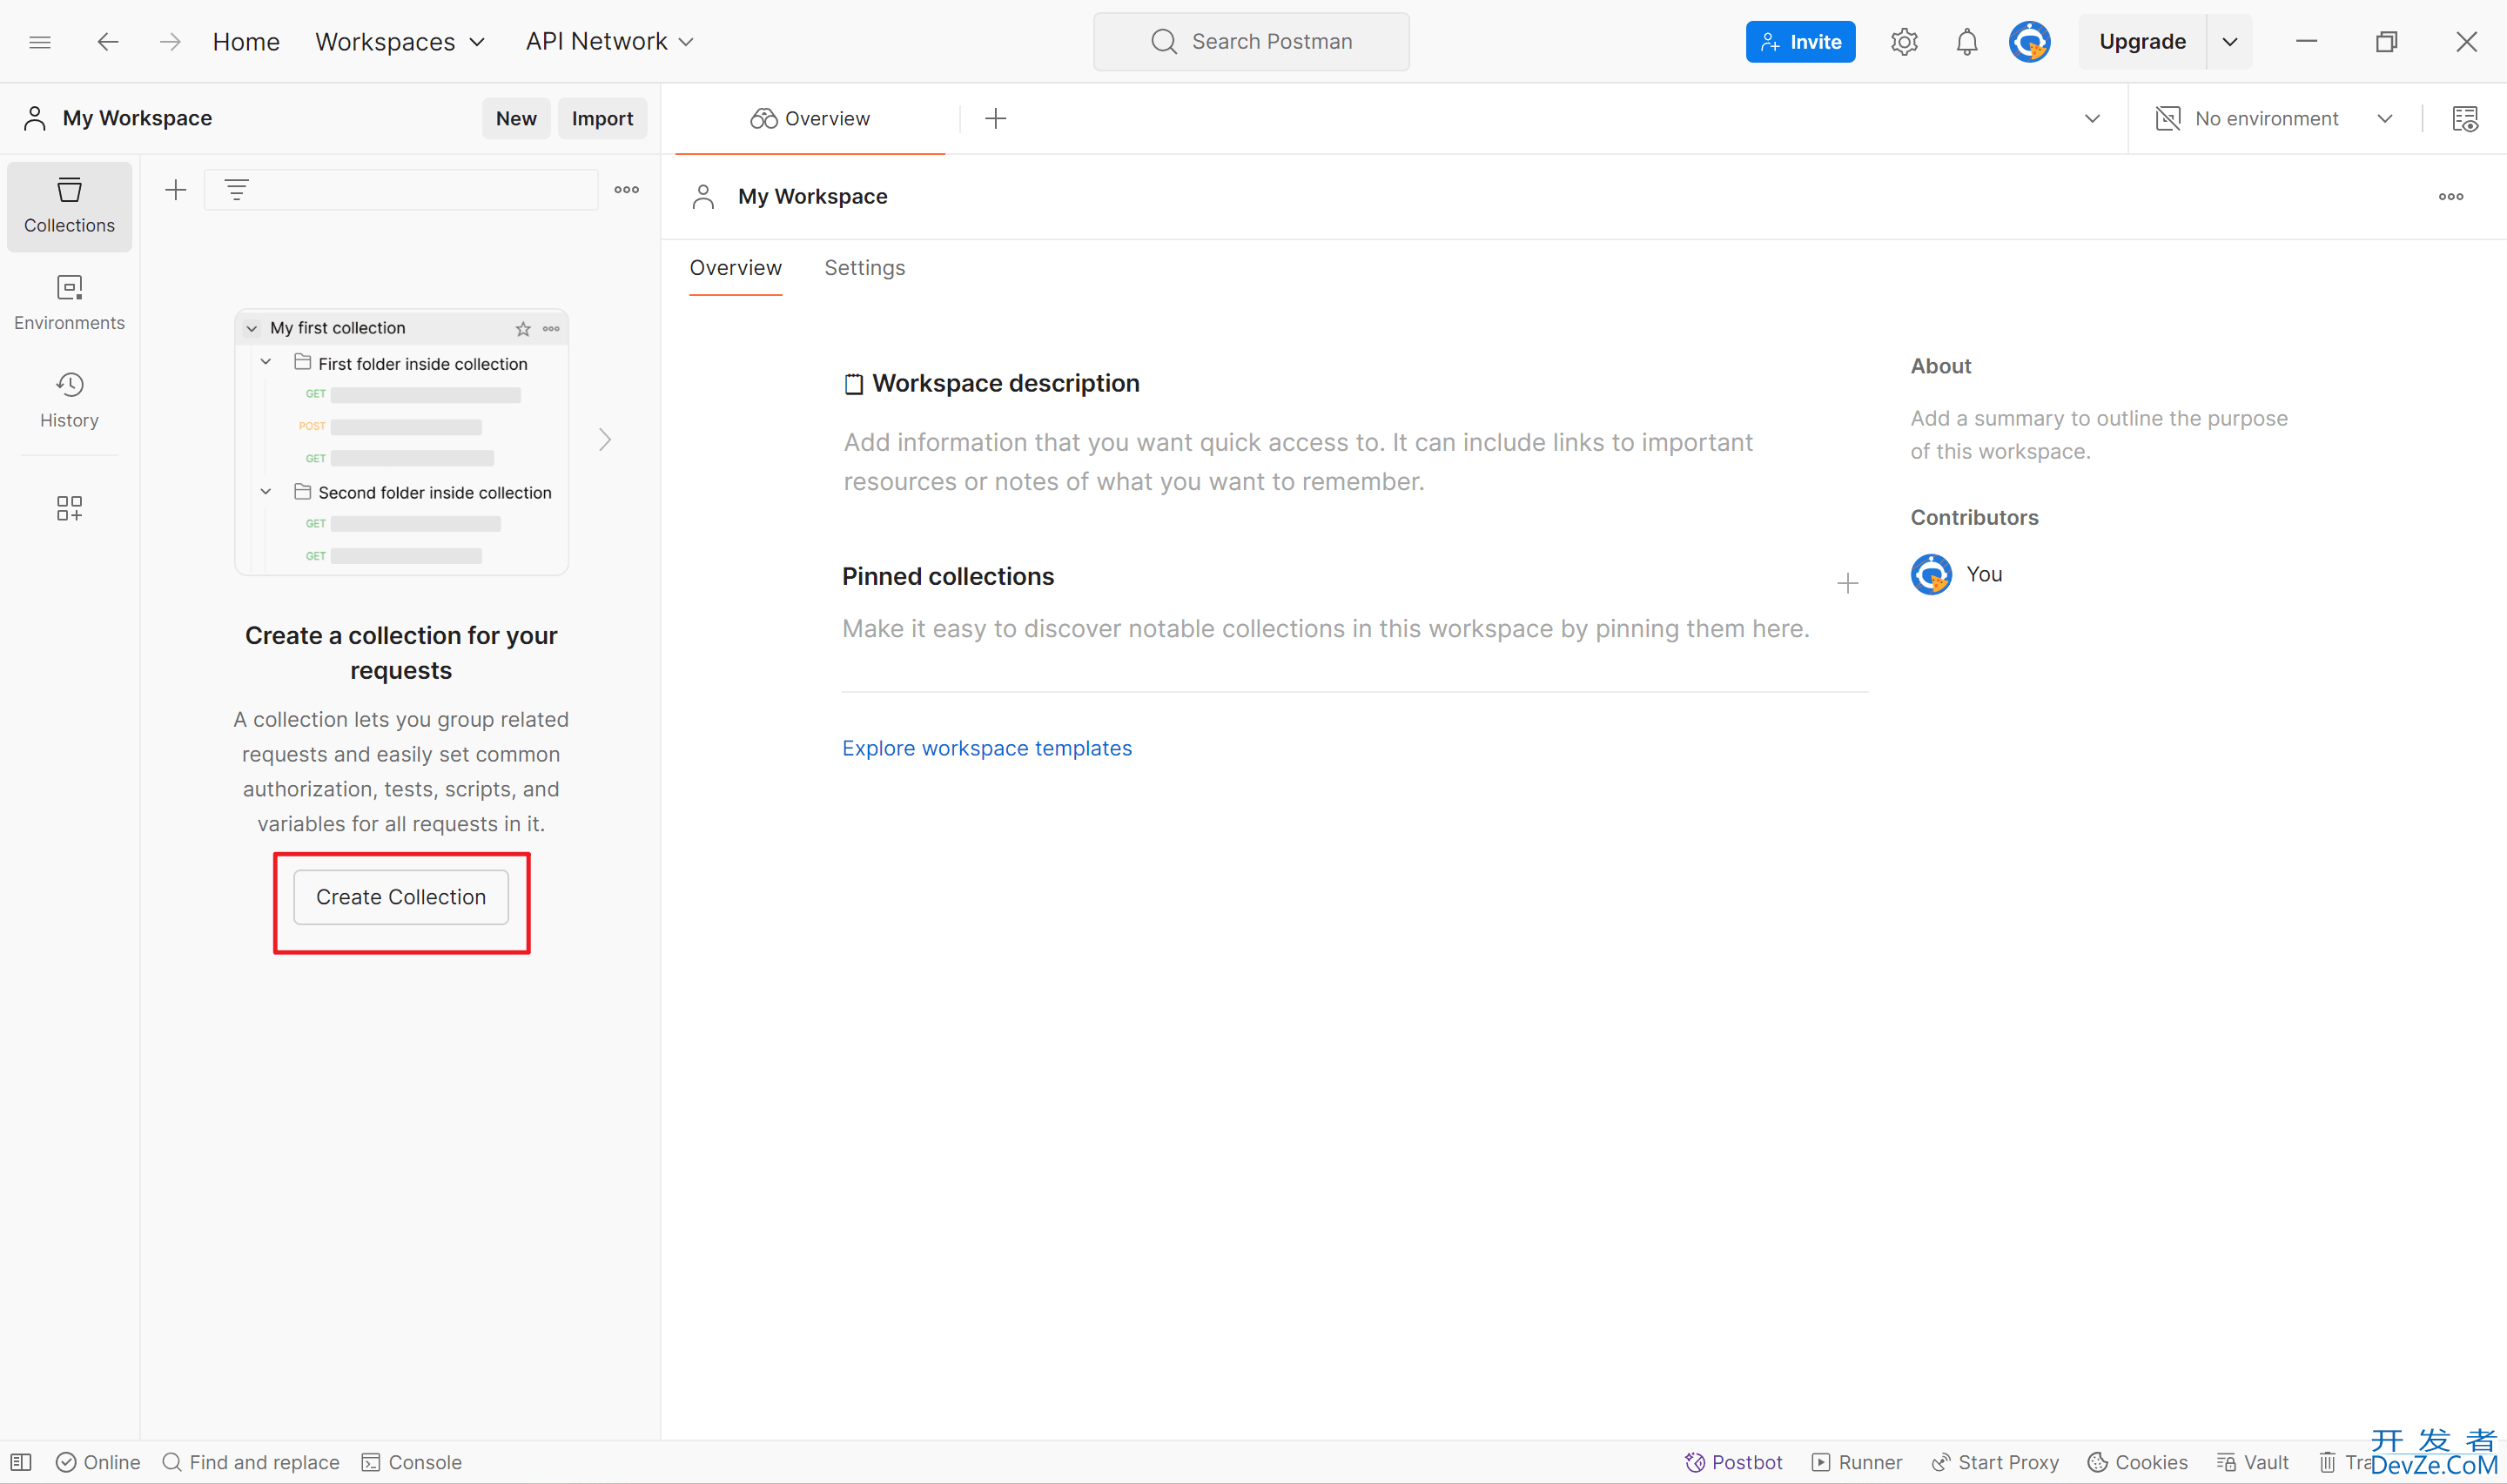Open environment quick look icon
2507x1484 pixels.
tap(2465, 119)
